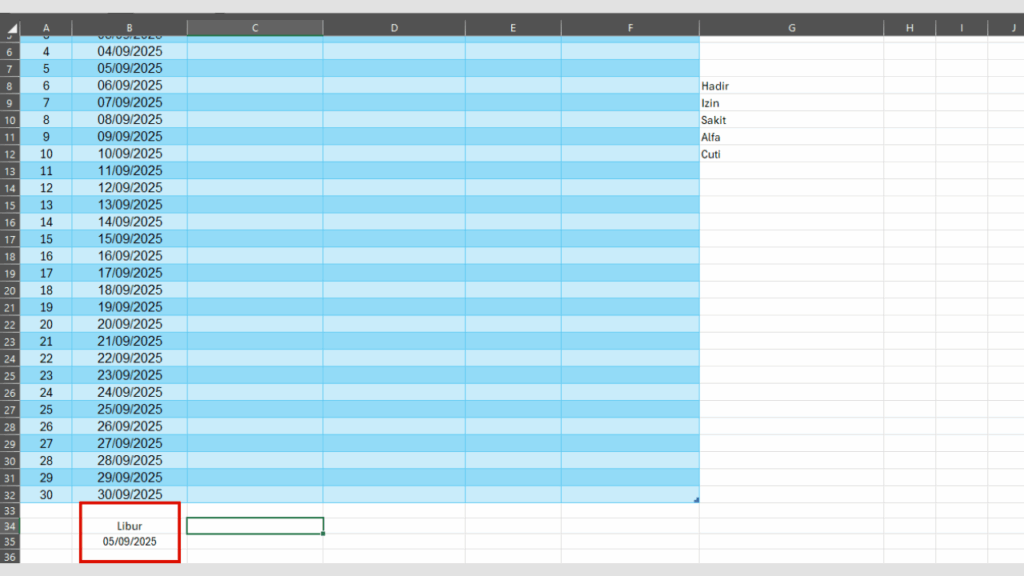Select column G header
1024x576 pixels.
(x=791, y=28)
